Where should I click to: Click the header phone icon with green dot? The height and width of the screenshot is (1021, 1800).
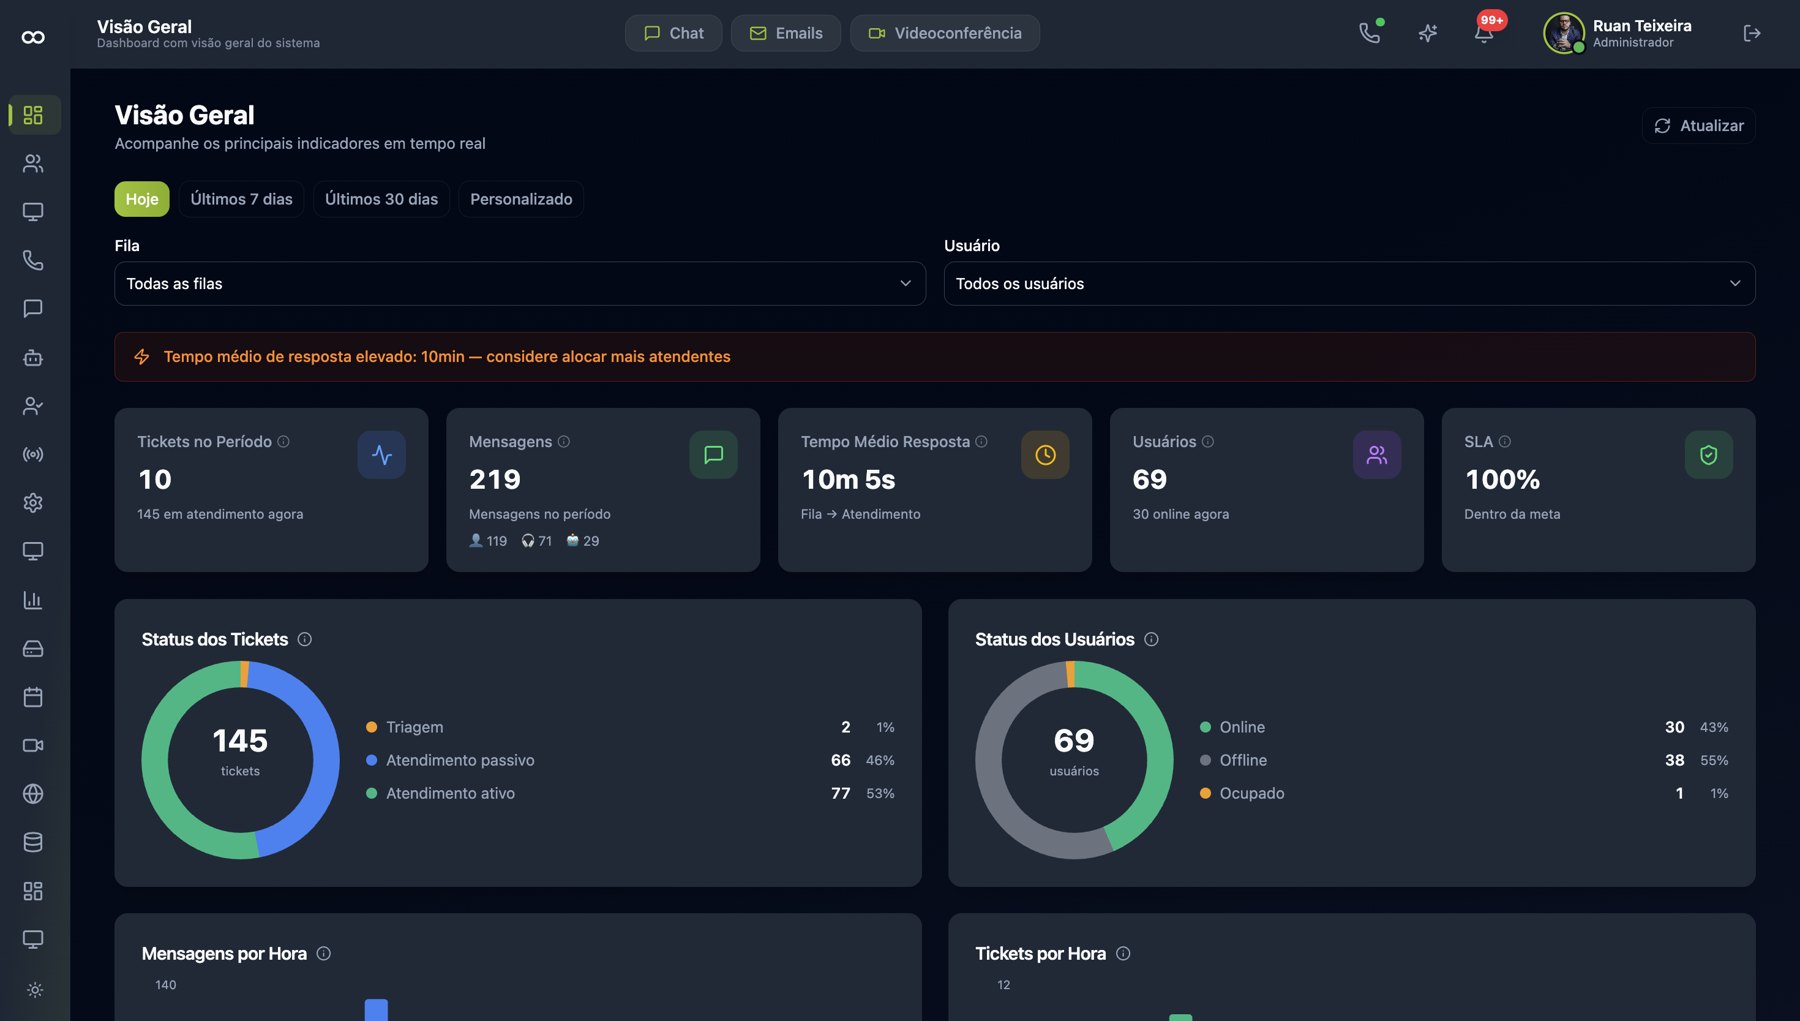(1370, 33)
